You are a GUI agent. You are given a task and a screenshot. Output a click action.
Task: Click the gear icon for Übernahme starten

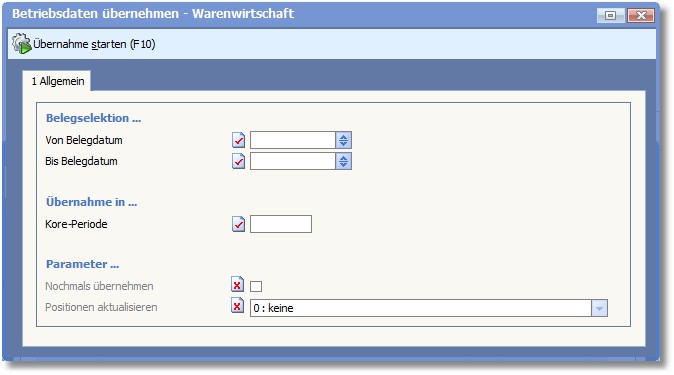click(x=21, y=44)
